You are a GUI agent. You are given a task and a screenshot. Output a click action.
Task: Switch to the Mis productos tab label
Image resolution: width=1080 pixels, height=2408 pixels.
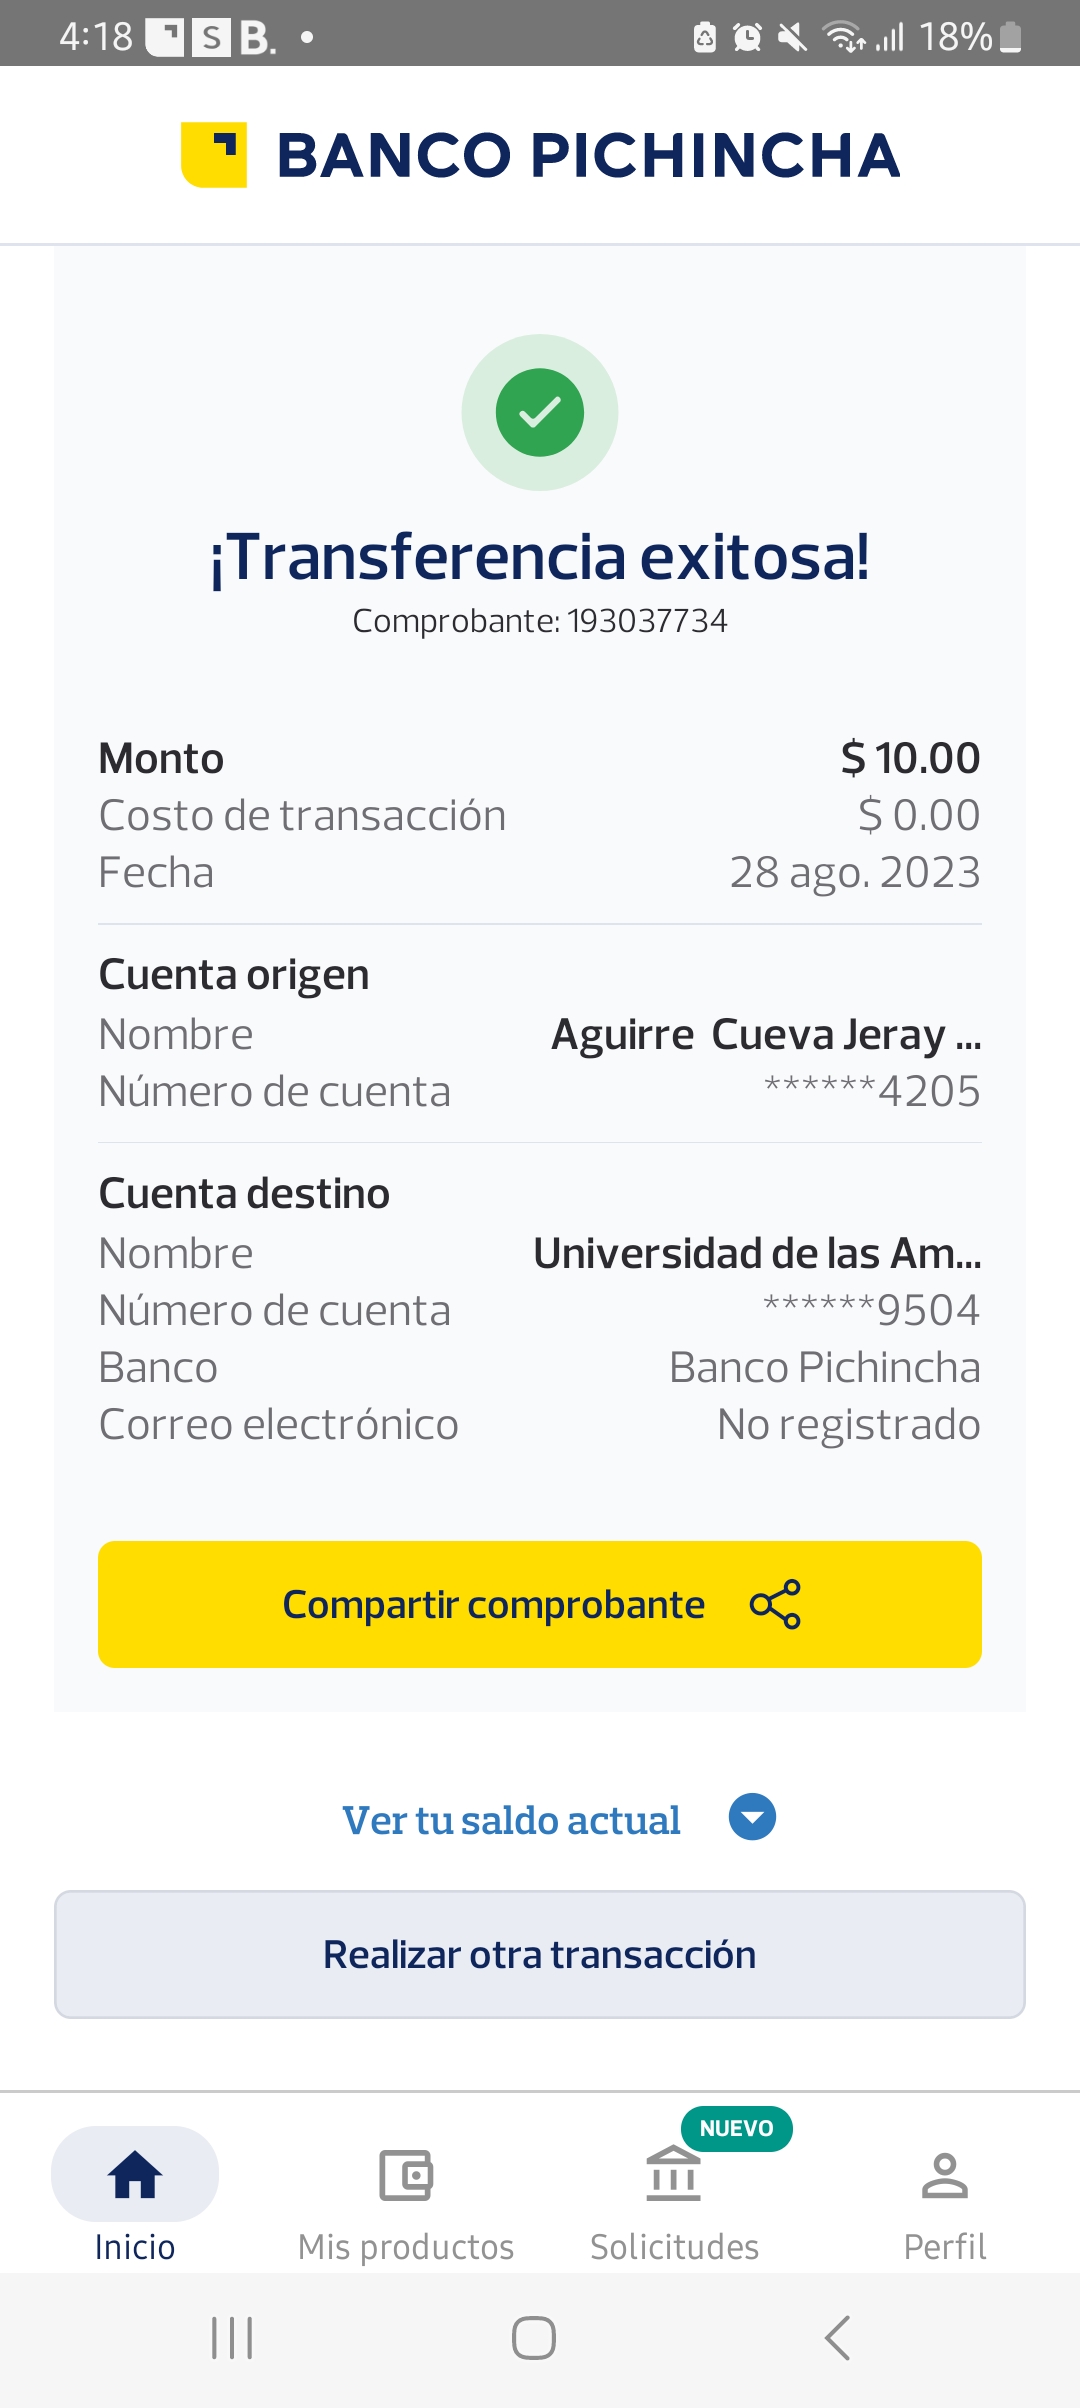tap(406, 2247)
